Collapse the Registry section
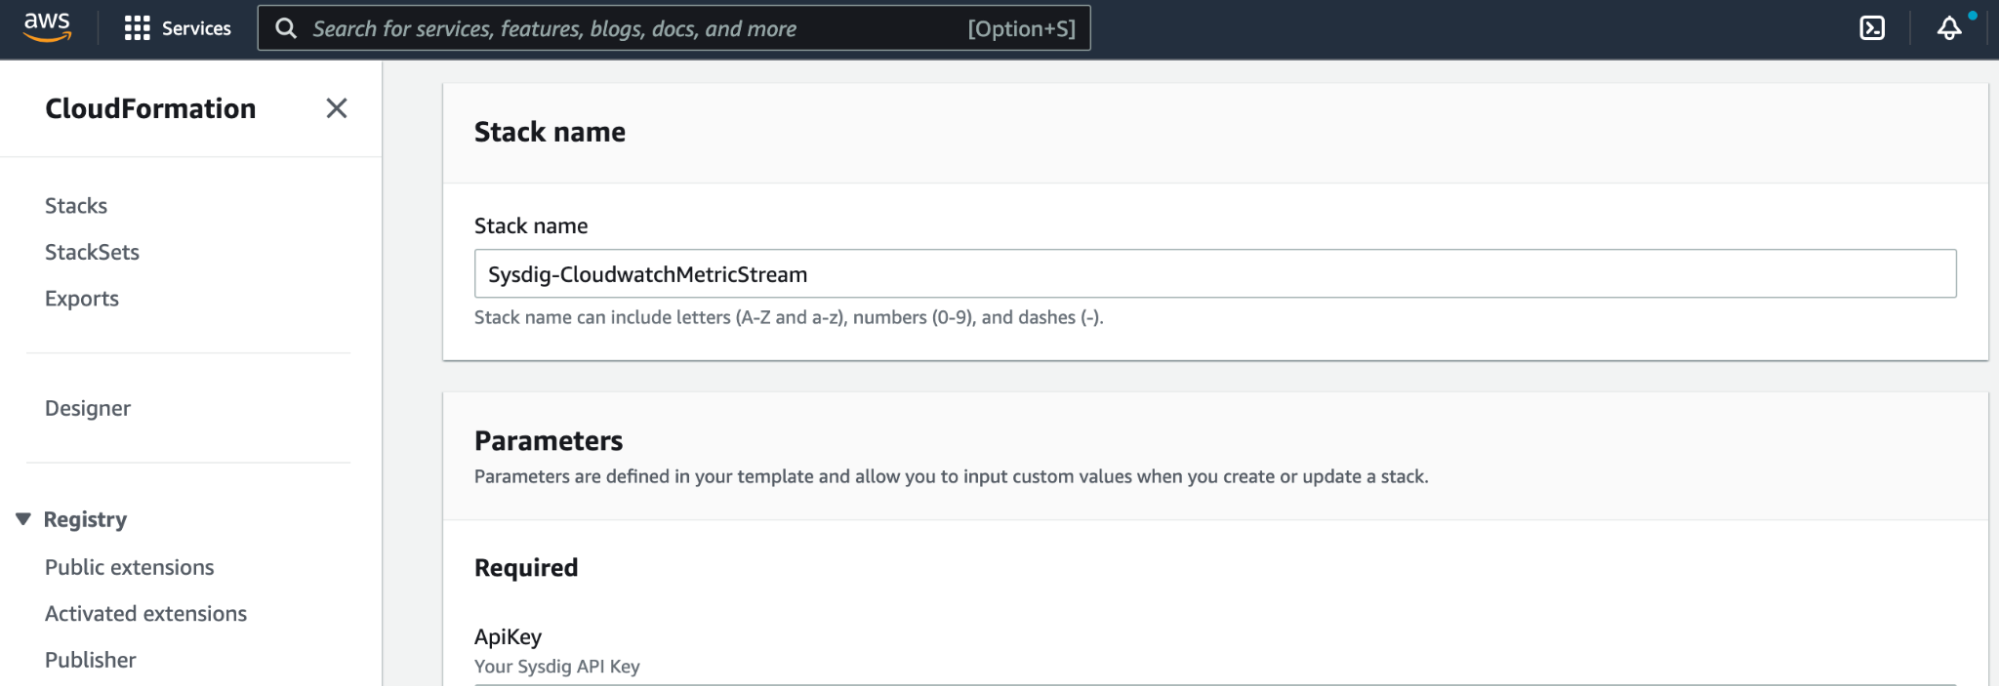1999x687 pixels. [22, 518]
